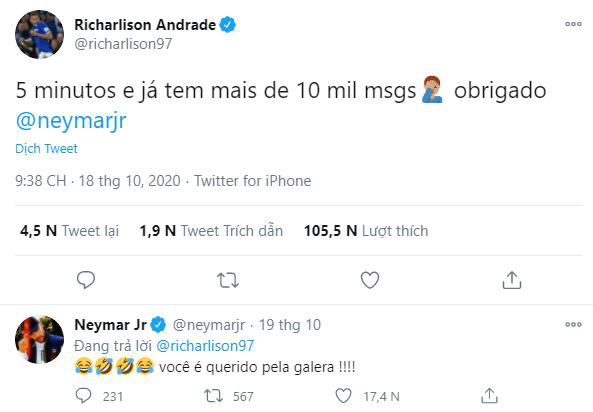The image size is (593, 412).
Task: View the 1,9 N Tweet Trích dẫn
Action: [x=211, y=231]
